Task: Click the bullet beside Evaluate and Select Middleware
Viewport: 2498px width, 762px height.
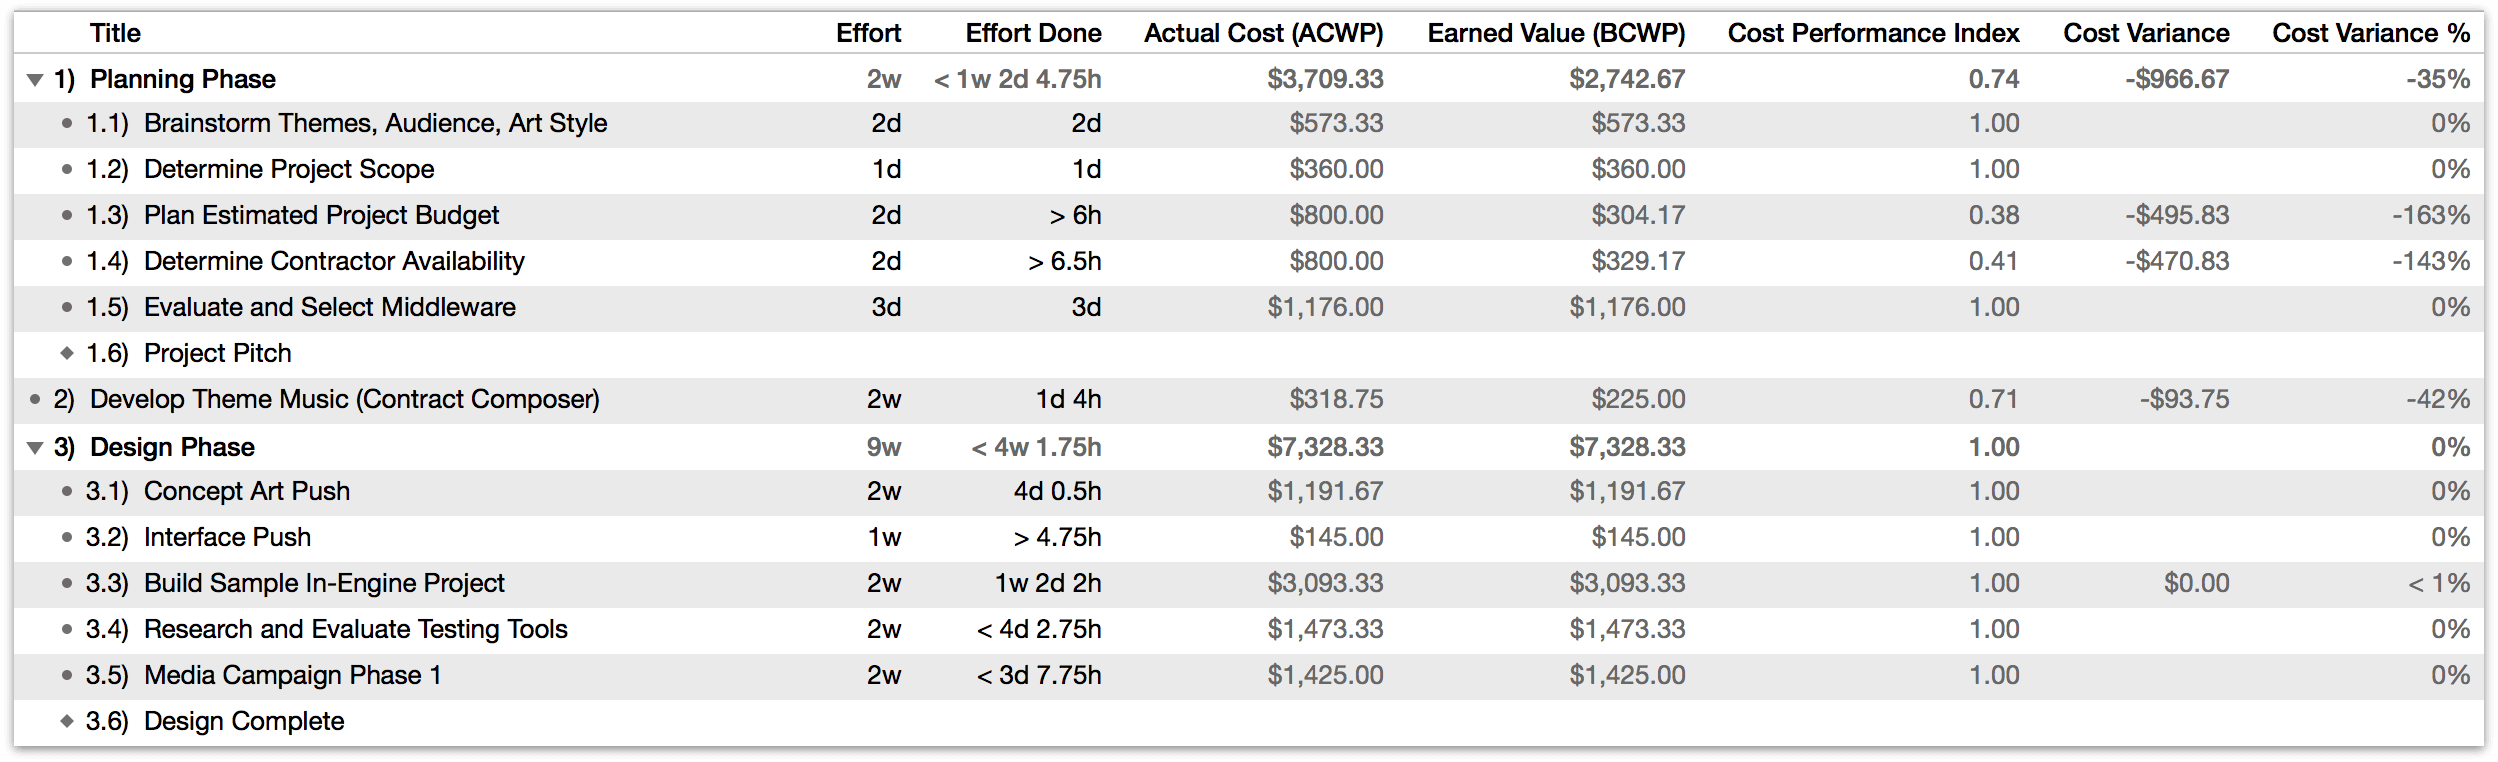Action: (x=67, y=307)
